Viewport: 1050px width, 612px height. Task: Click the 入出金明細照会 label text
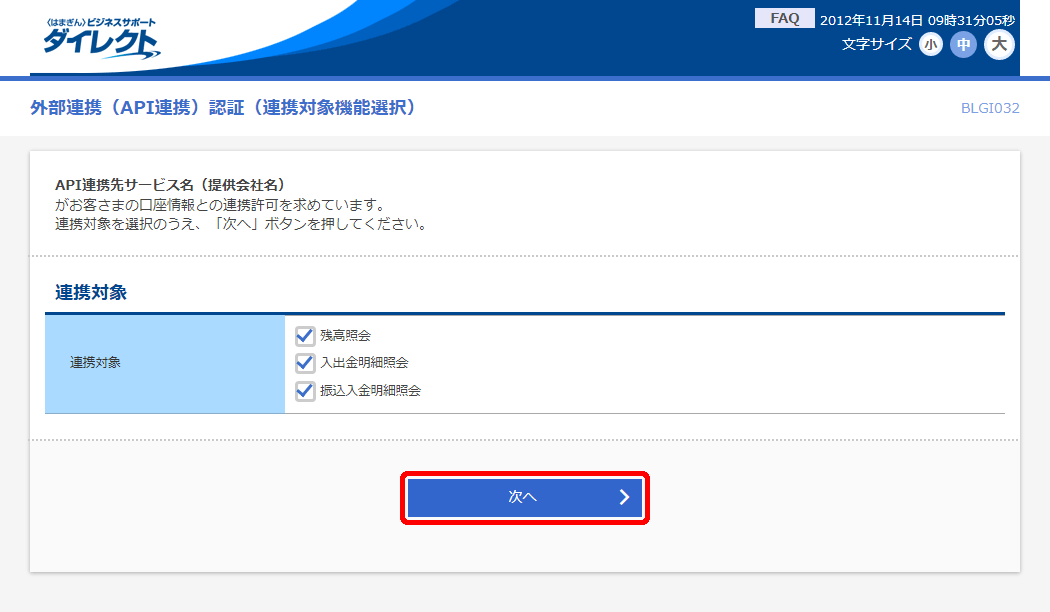[x=364, y=362]
